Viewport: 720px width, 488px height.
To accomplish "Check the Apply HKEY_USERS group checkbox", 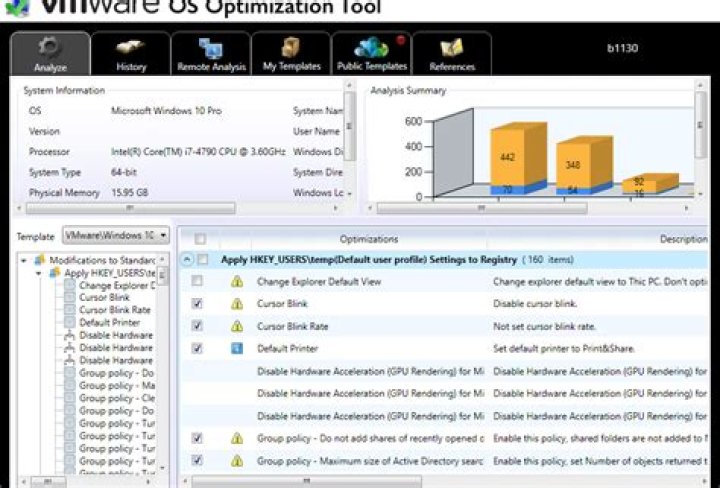I will click(202, 260).
